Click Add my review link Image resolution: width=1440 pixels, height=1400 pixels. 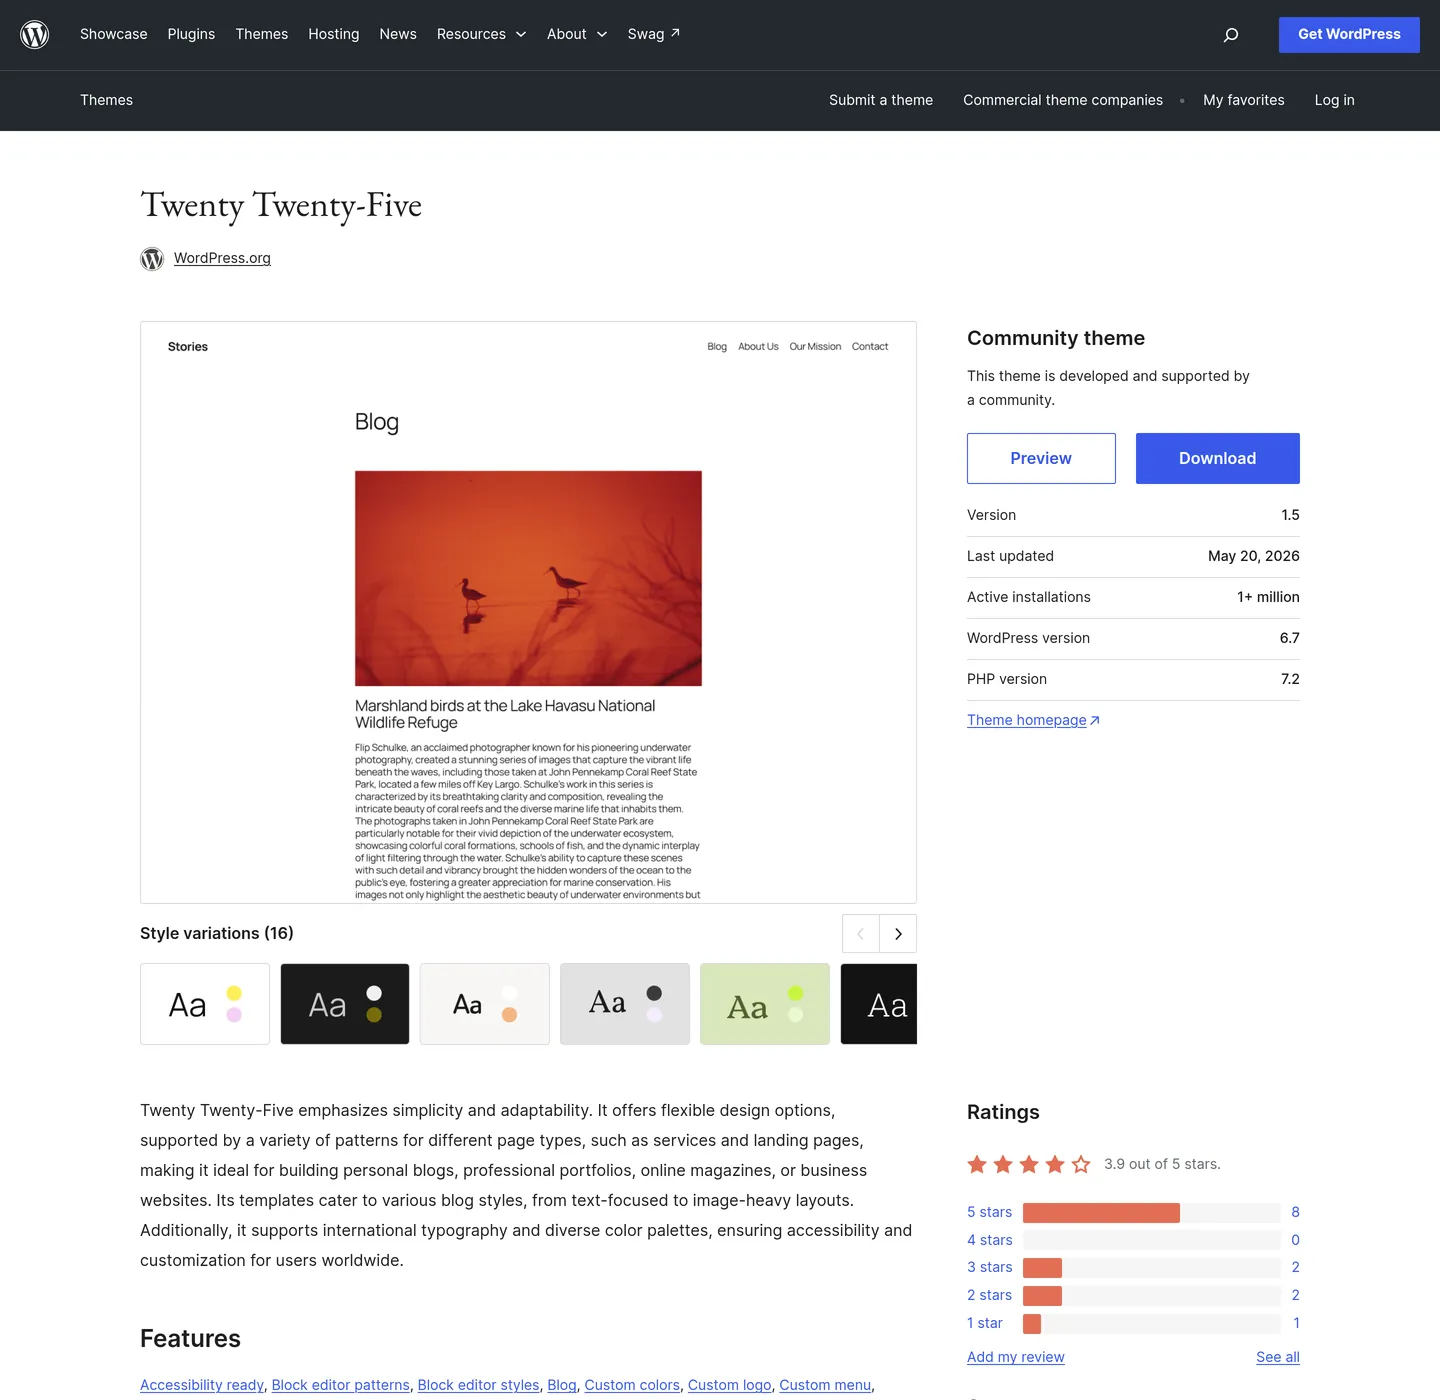point(1015,1357)
